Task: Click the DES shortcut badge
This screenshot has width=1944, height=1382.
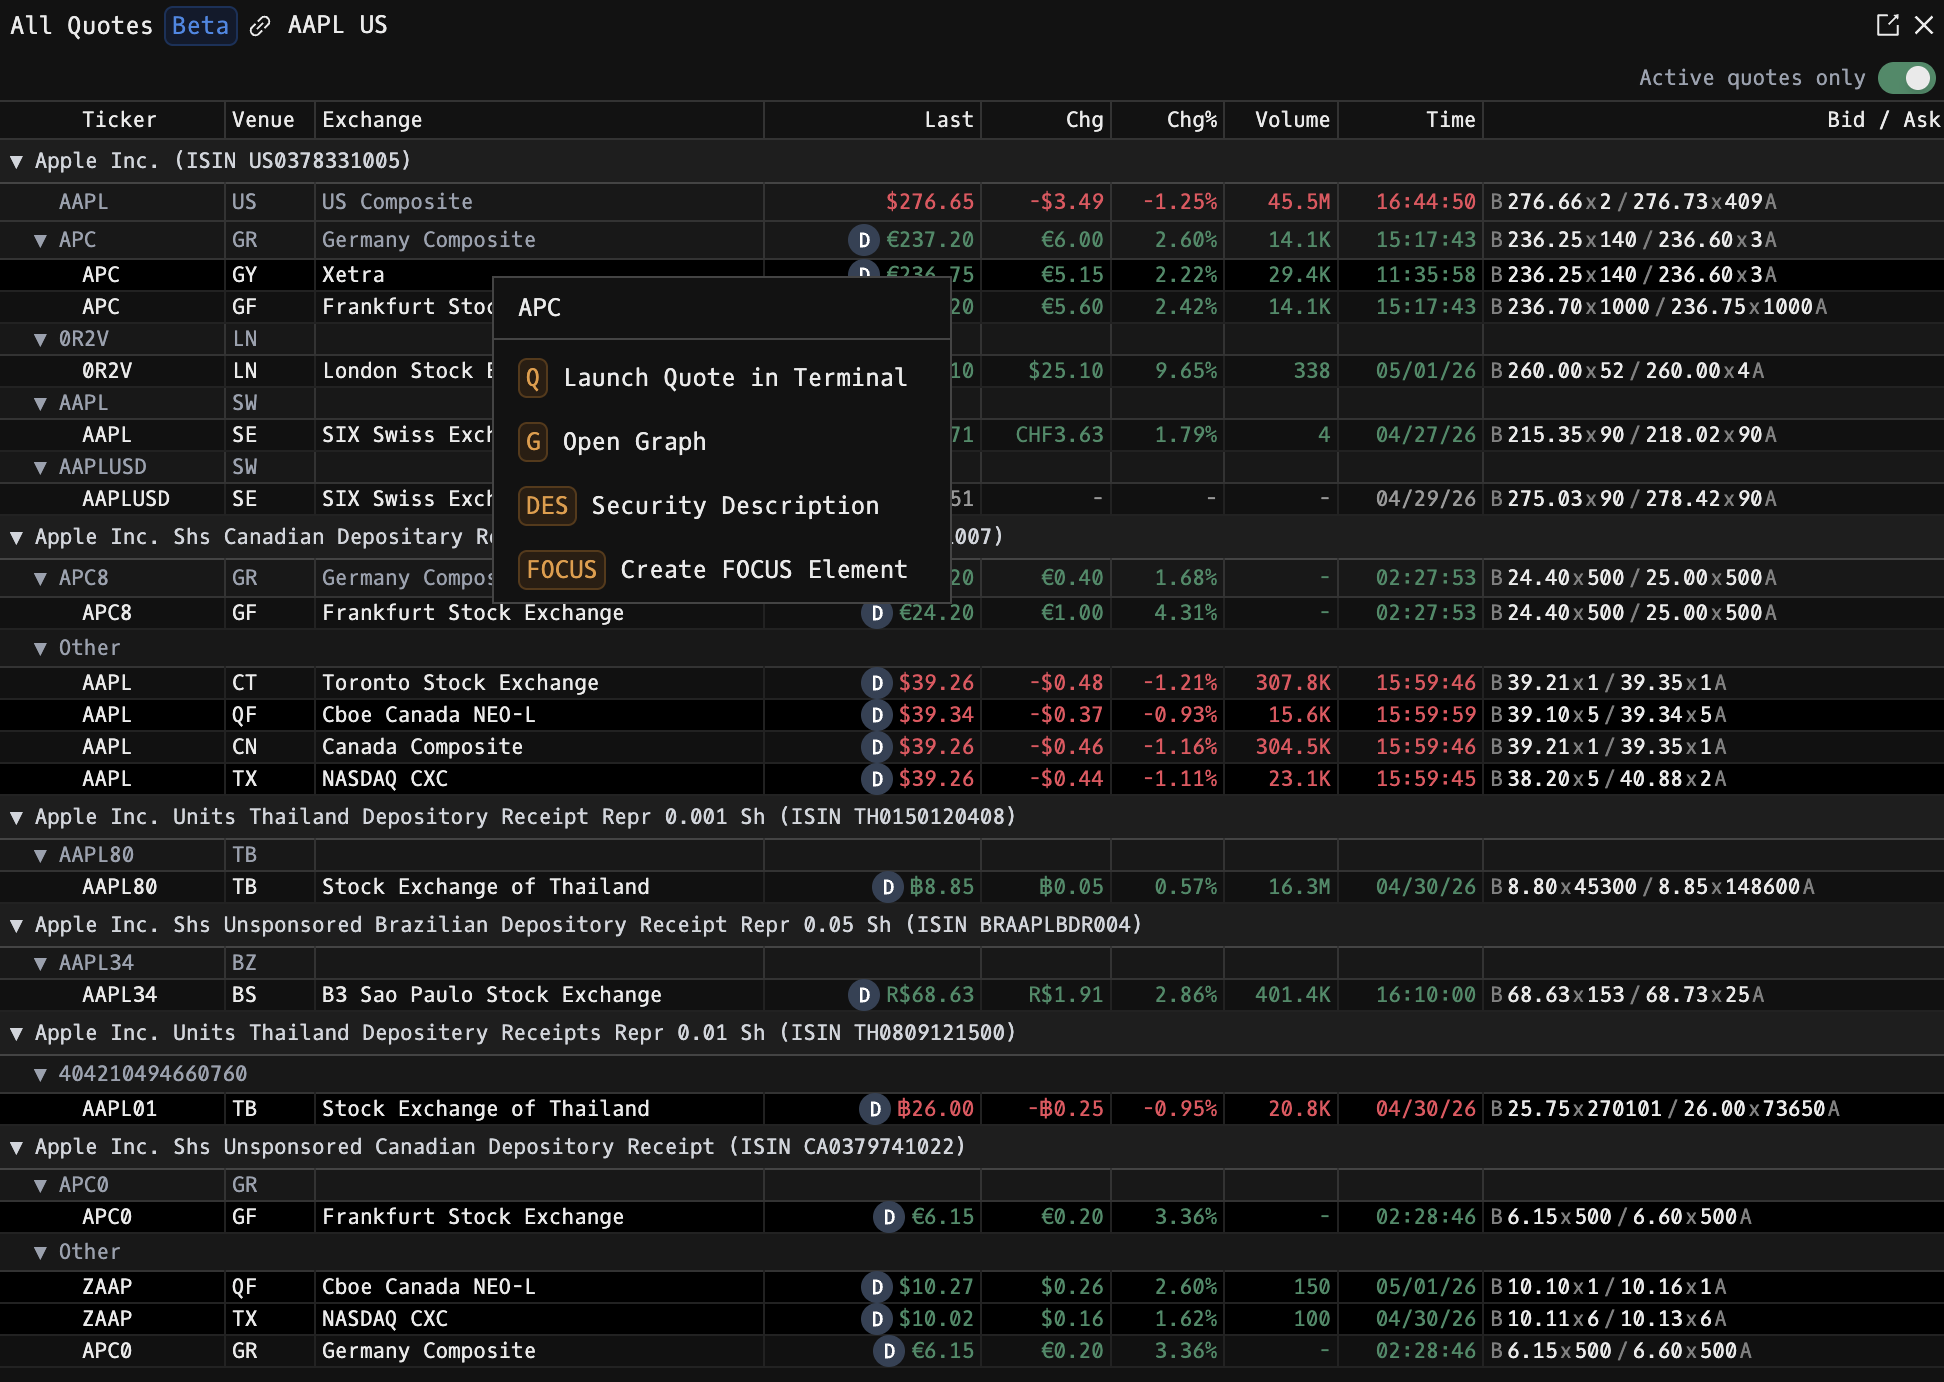Action: click(x=547, y=506)
